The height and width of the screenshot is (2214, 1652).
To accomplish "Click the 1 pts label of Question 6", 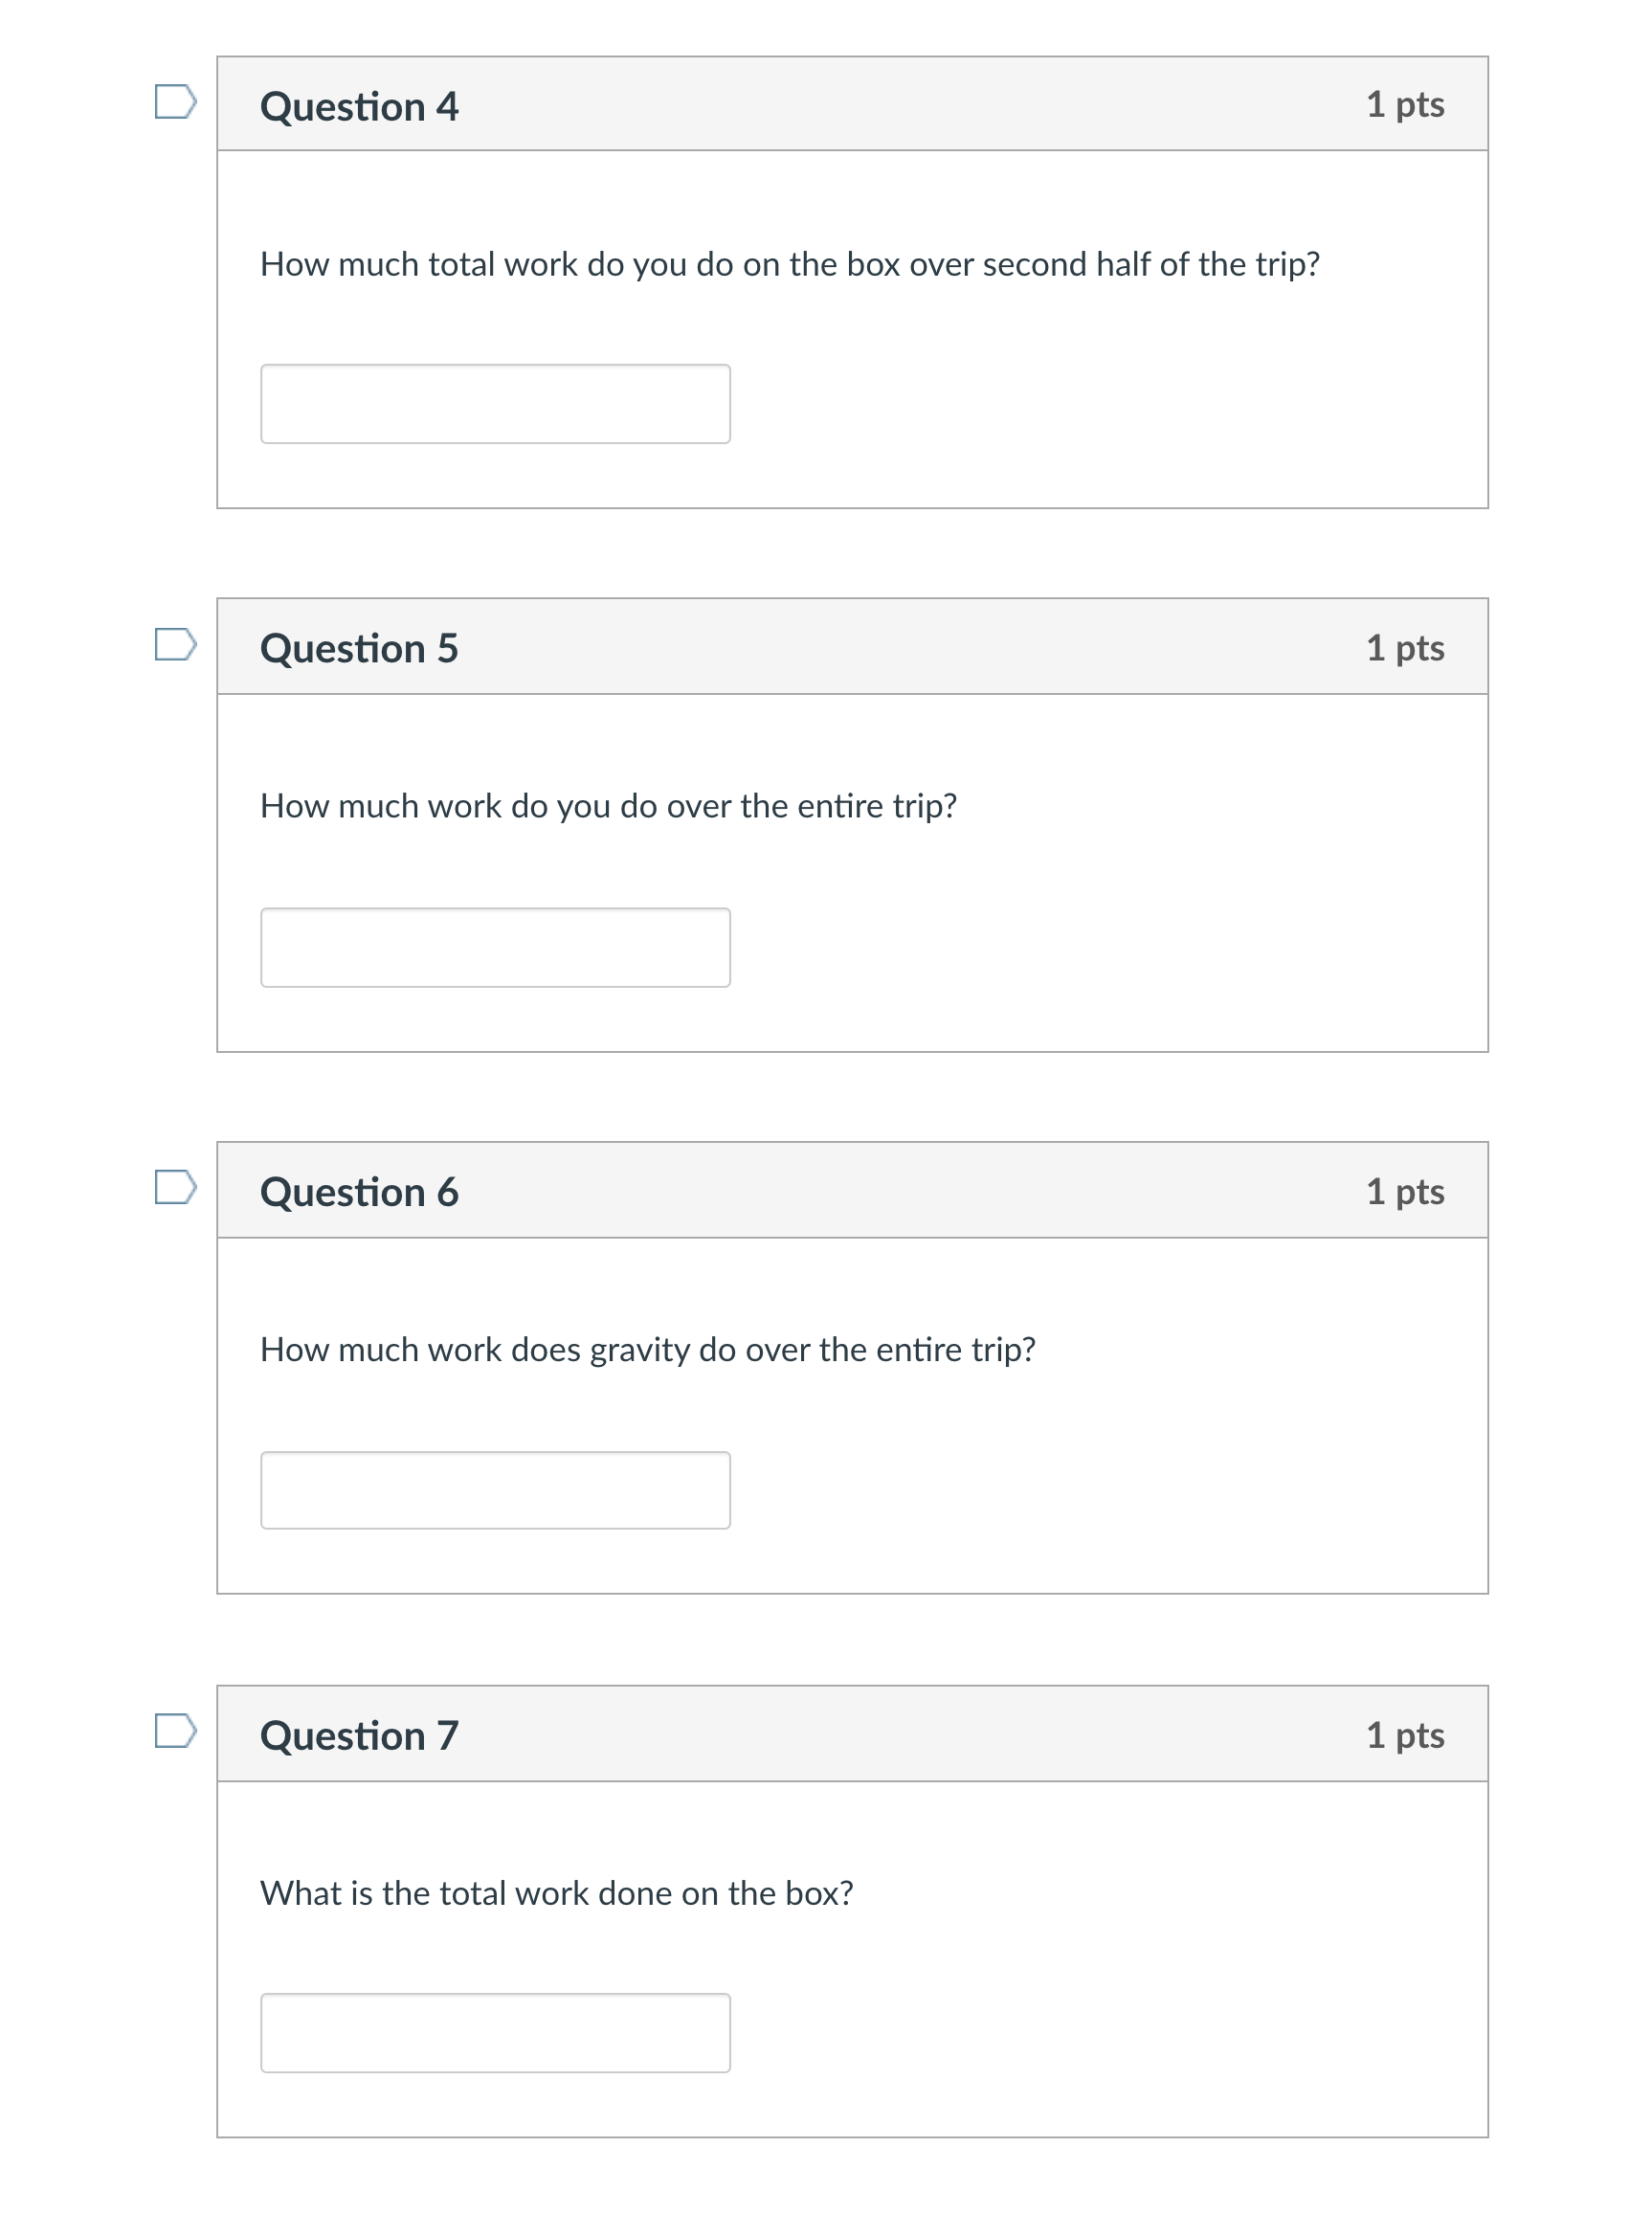I will [x=1405, y=1192].
